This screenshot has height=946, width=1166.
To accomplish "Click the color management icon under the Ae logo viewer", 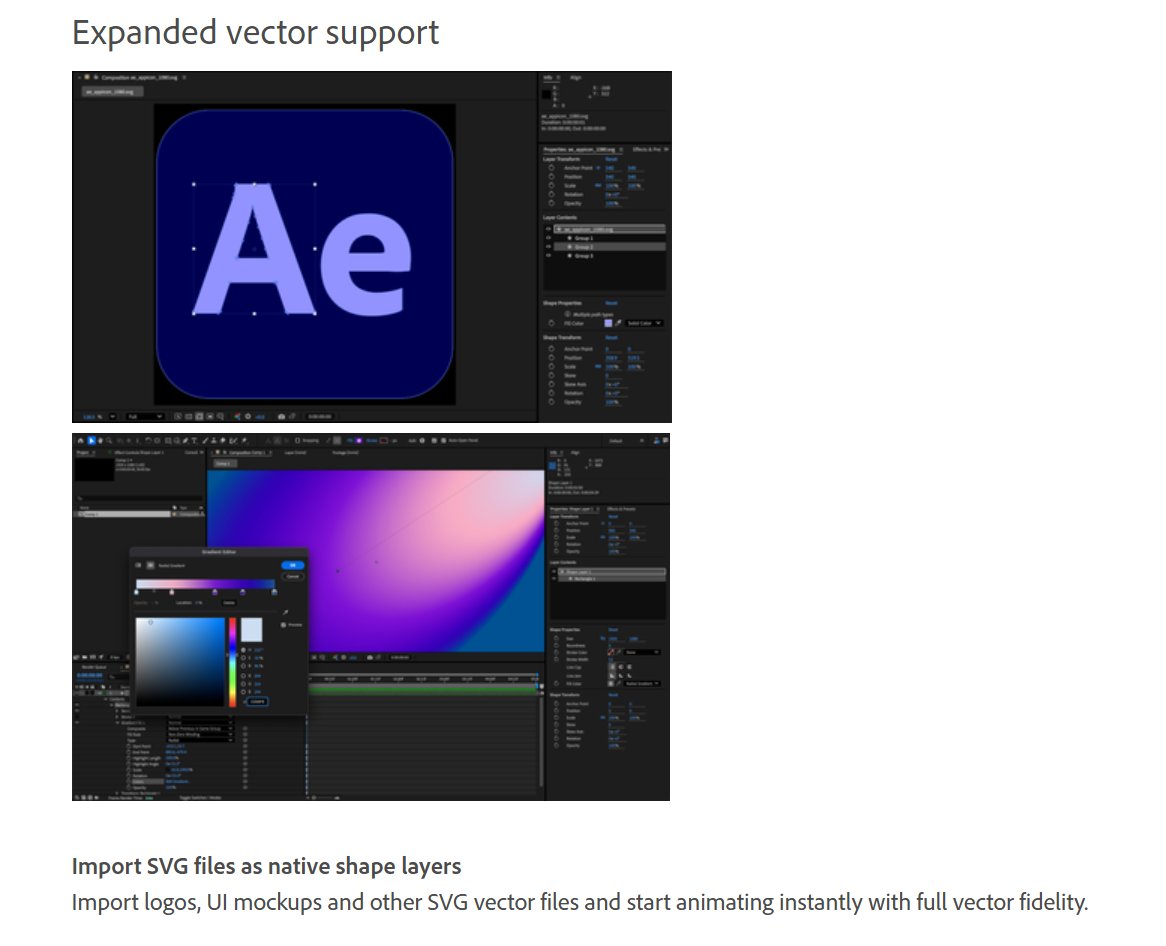I will tap(237, 416).
